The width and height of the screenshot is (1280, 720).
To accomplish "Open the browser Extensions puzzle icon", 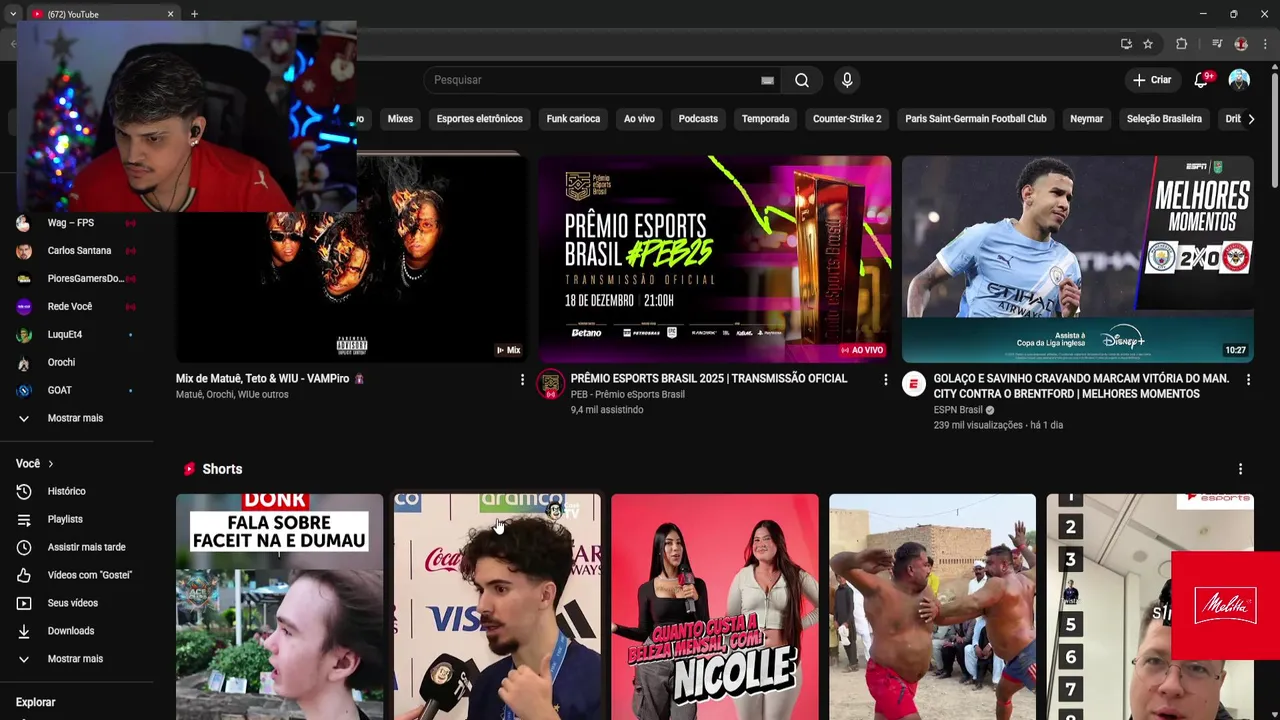I will [x=1181, y=44].
